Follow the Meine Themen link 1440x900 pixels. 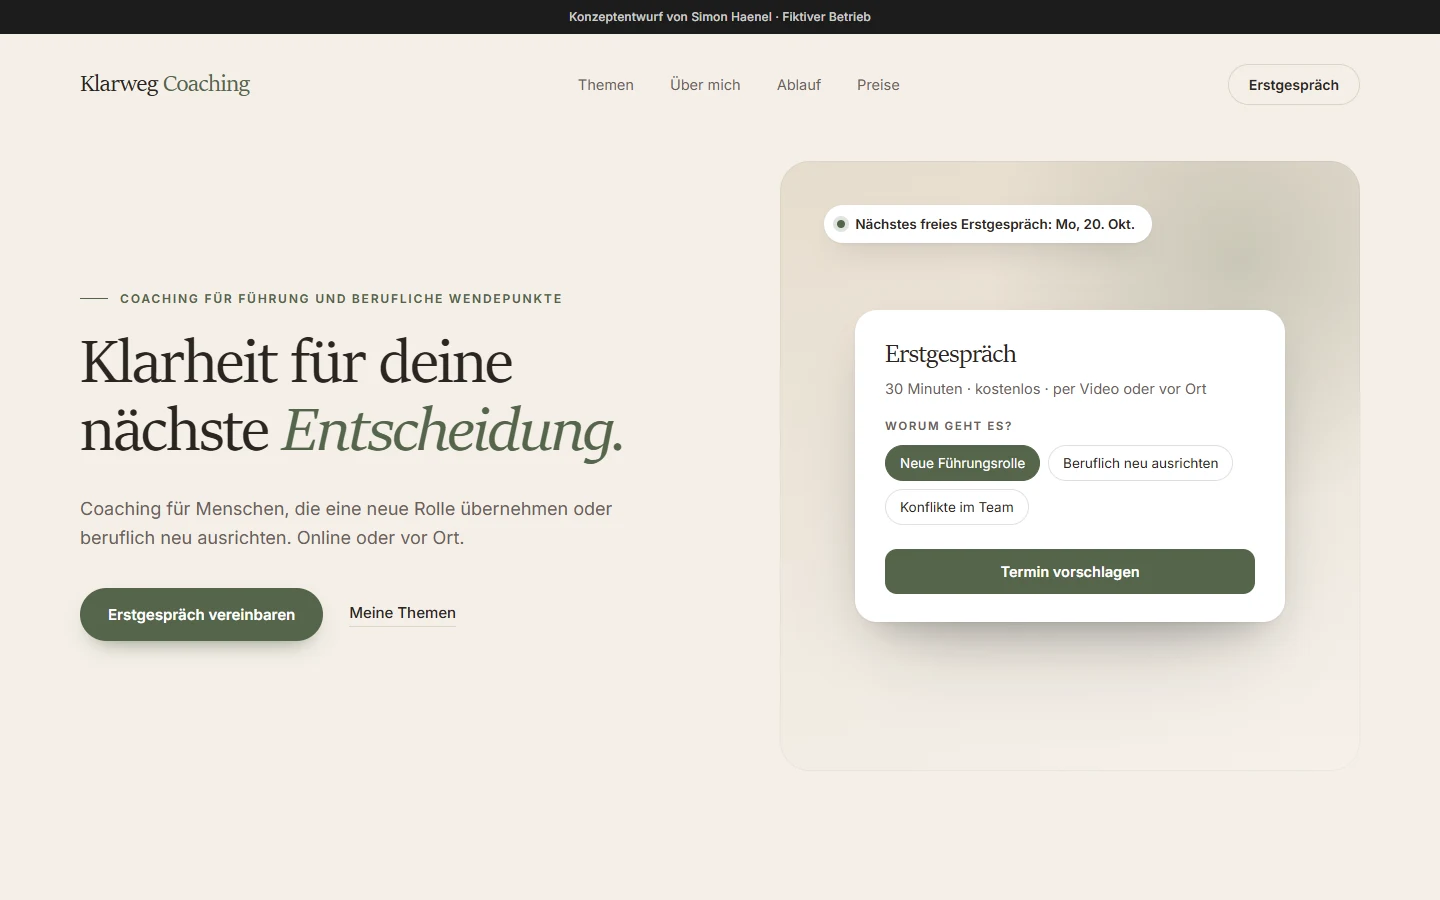pos(402,613)
